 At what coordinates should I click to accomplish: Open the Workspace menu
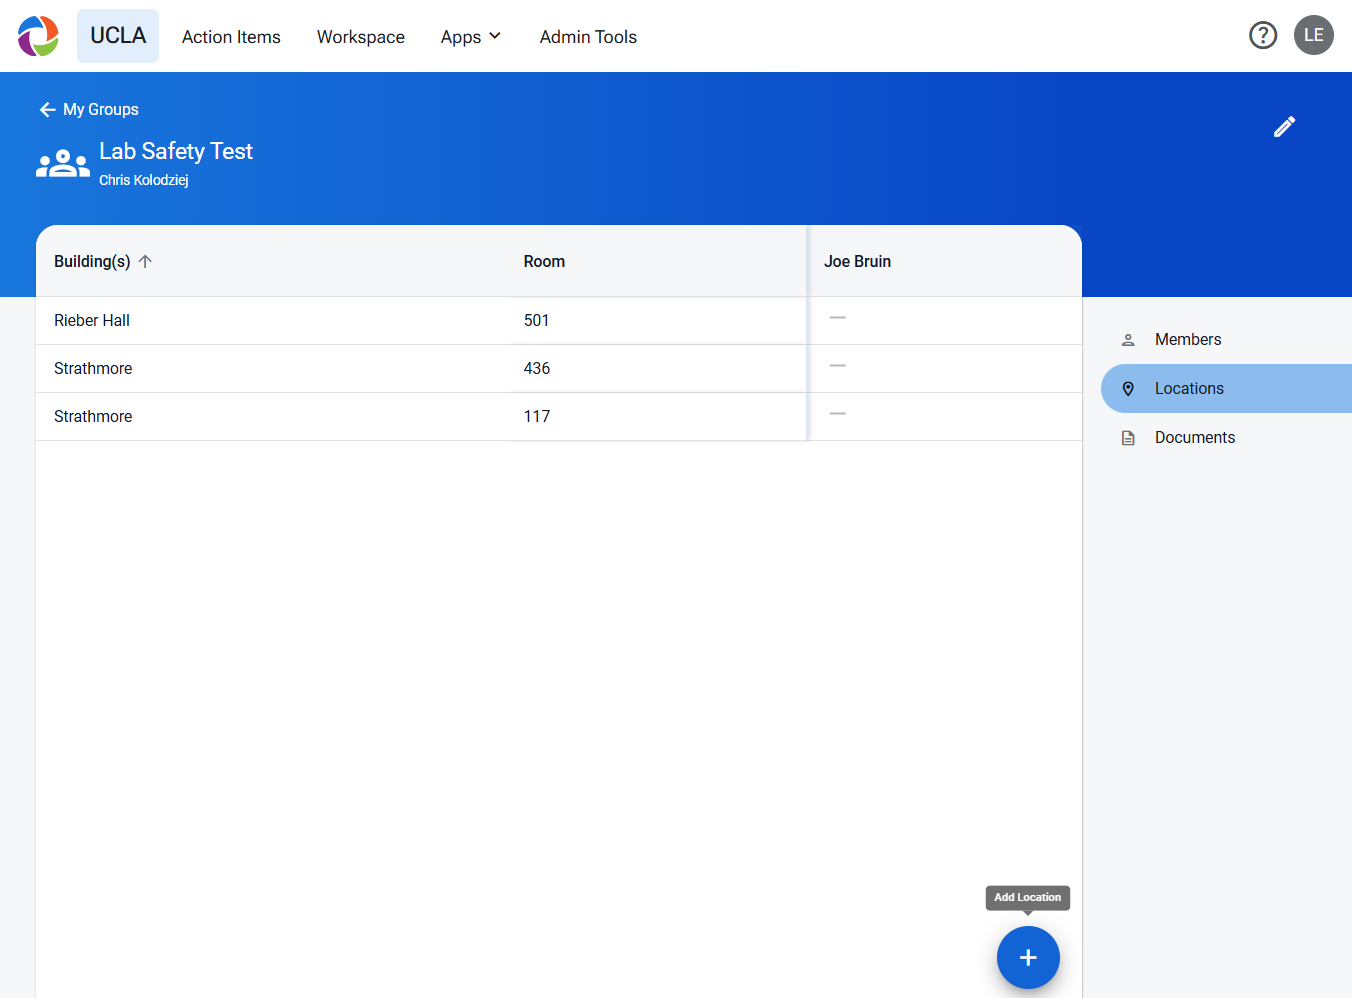point(361,37)
